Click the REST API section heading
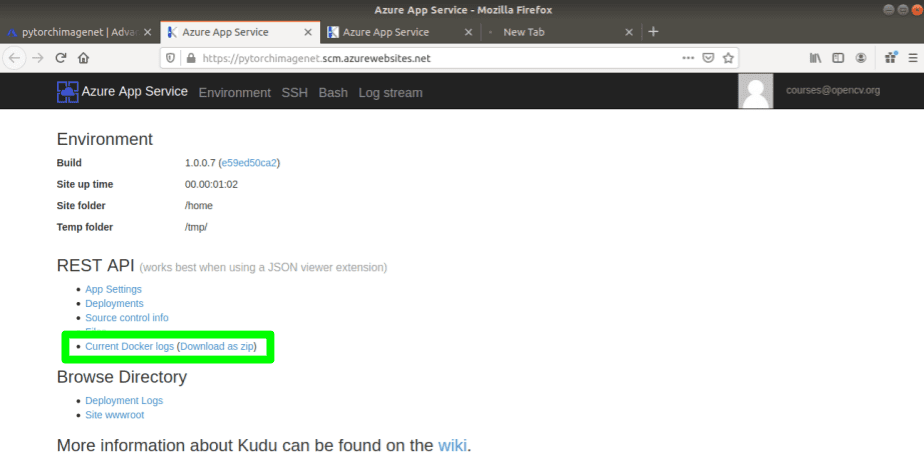Viewport: 924px width, 470px height. (95, 266)
